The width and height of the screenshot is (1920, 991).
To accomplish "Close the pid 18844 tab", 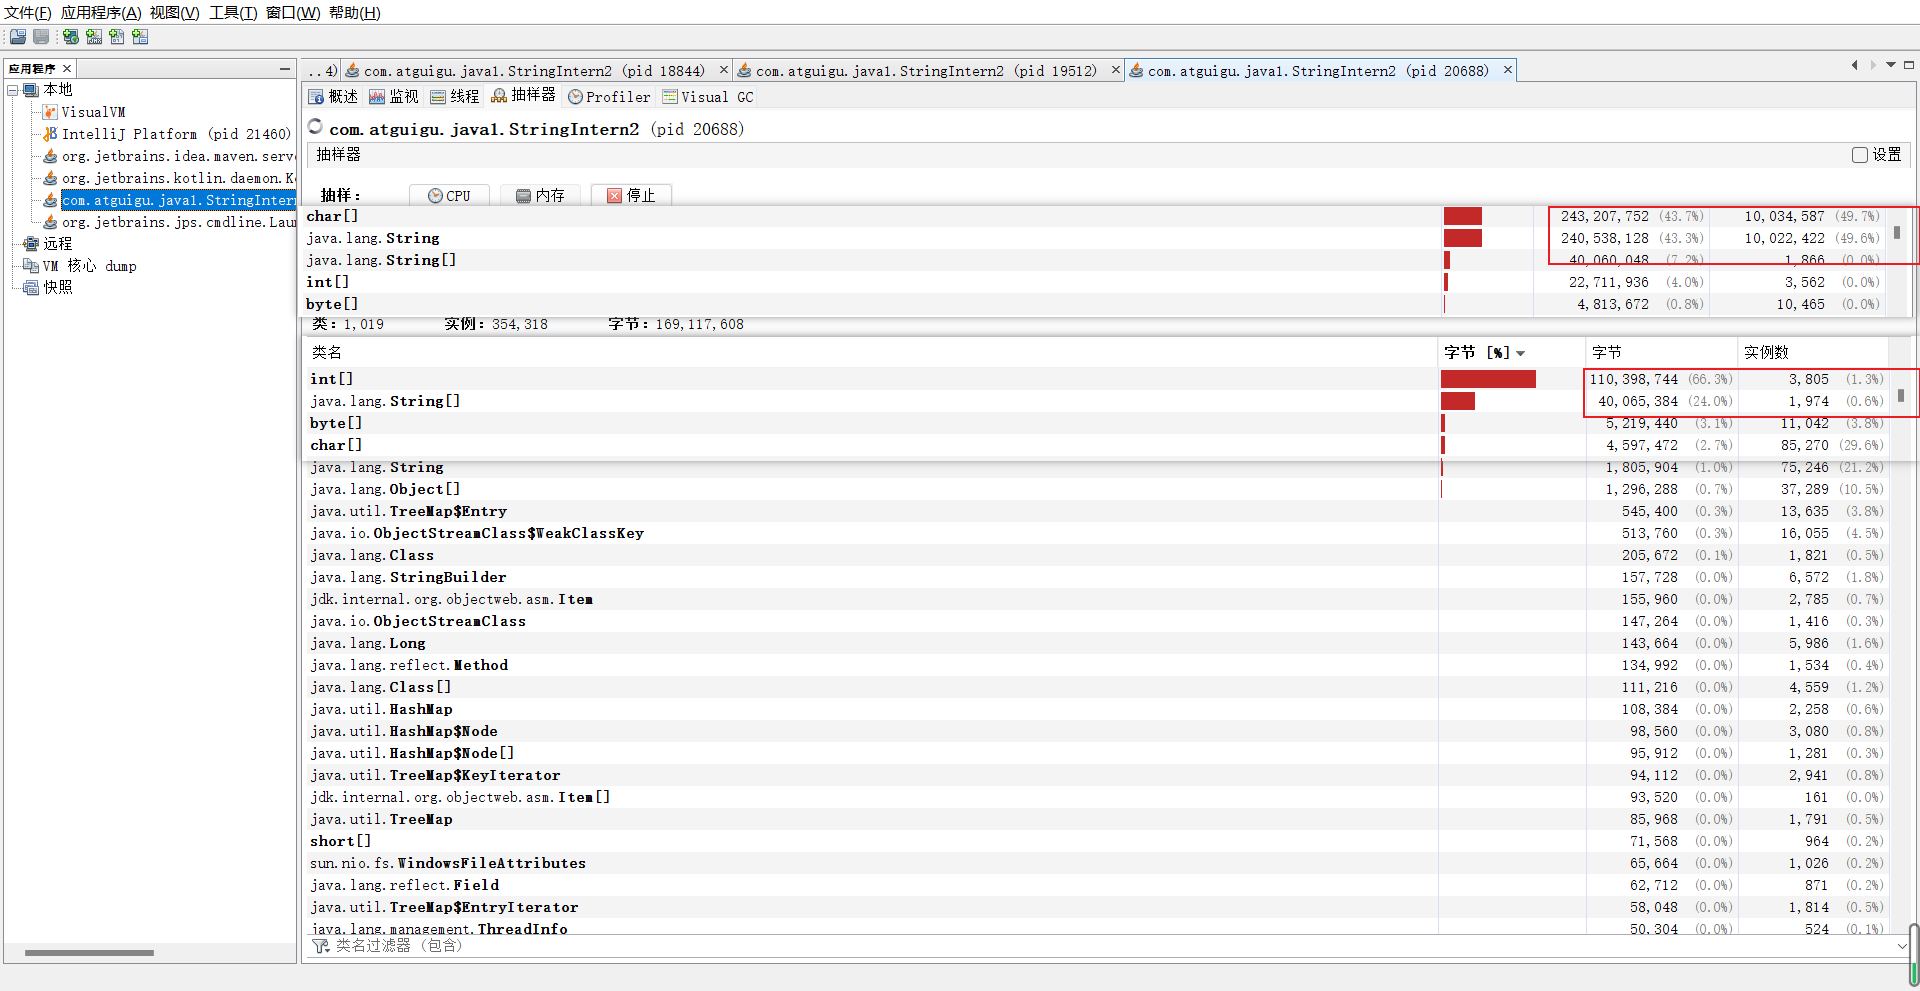I will point(724,70).
